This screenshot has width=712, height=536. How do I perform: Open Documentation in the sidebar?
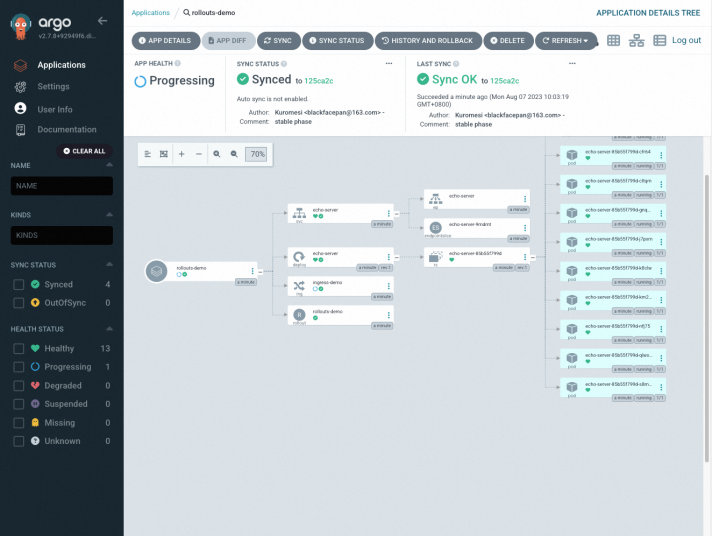[67, 129]
